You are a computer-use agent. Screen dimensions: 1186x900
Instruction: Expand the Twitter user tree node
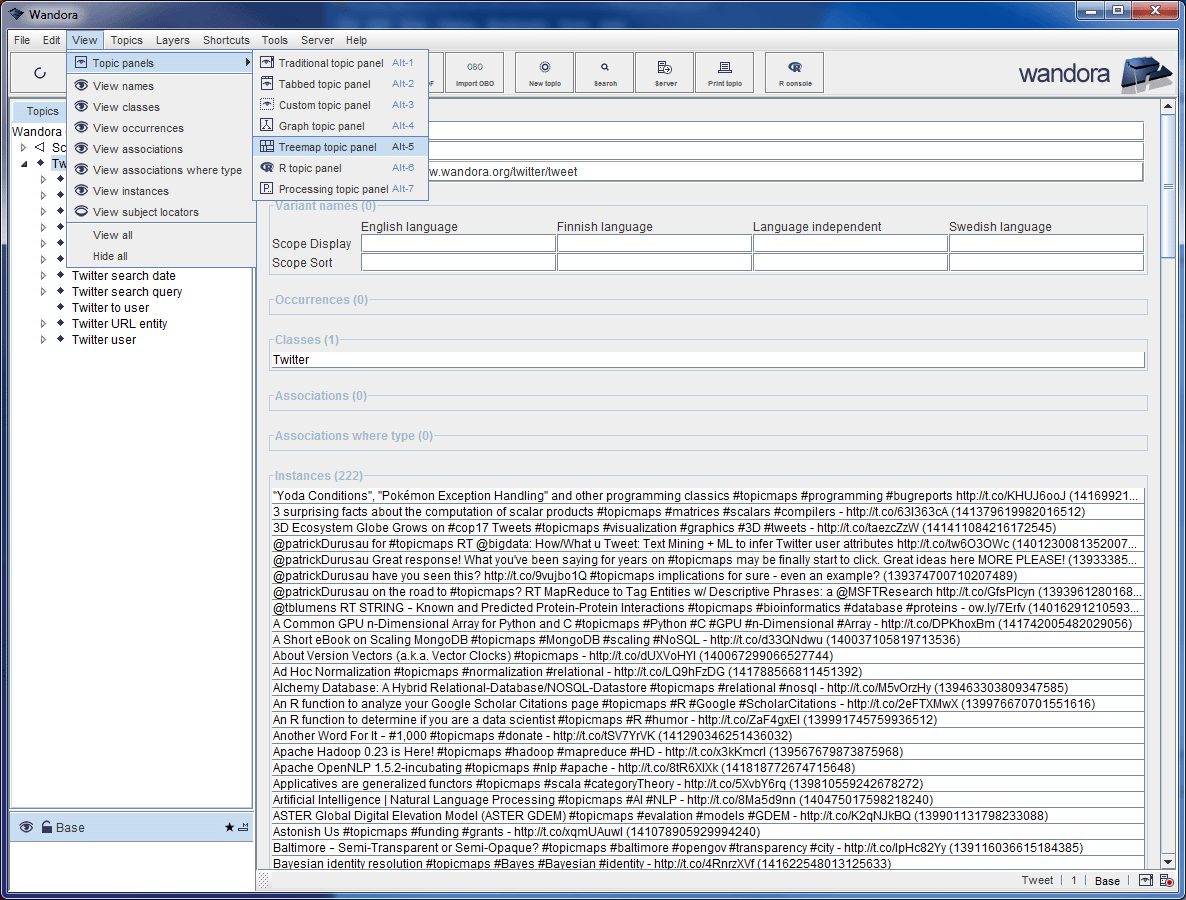(x=43, y=340)
